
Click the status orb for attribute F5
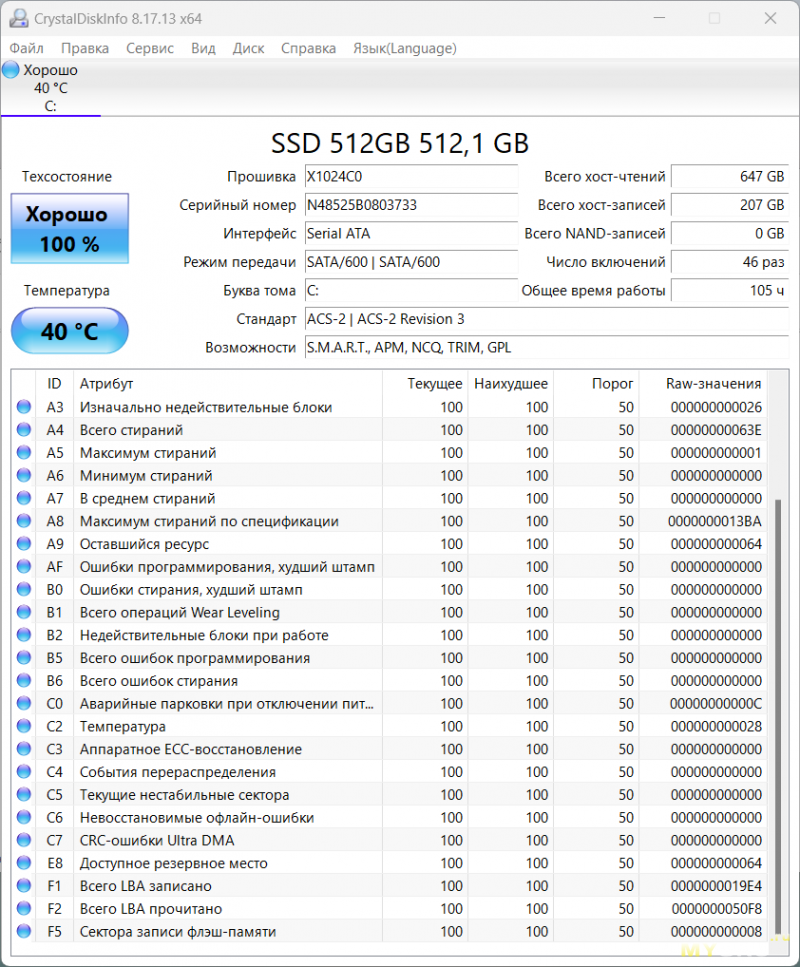tap(24, 932)
